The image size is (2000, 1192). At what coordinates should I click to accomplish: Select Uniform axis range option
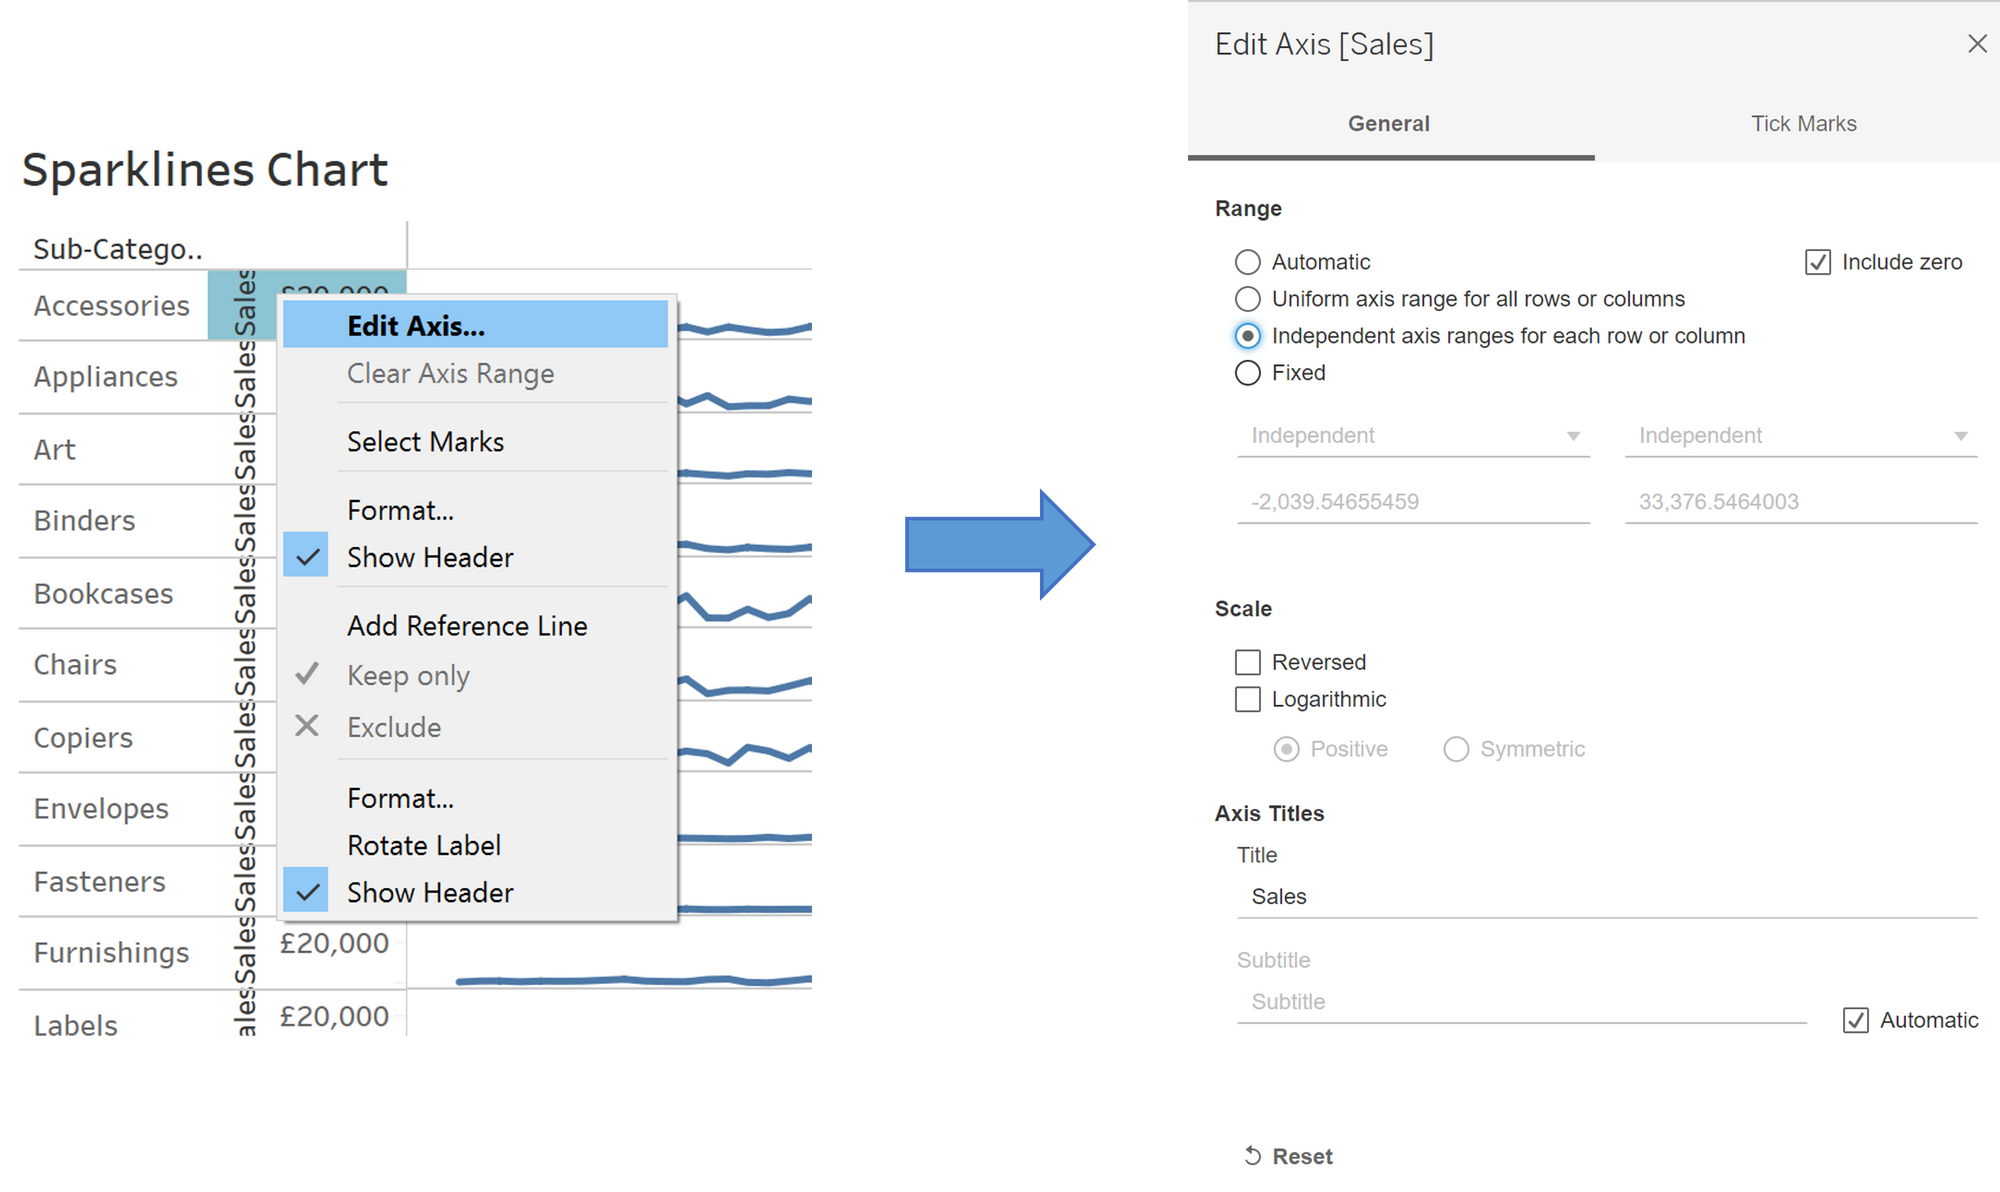(1248, 299)
